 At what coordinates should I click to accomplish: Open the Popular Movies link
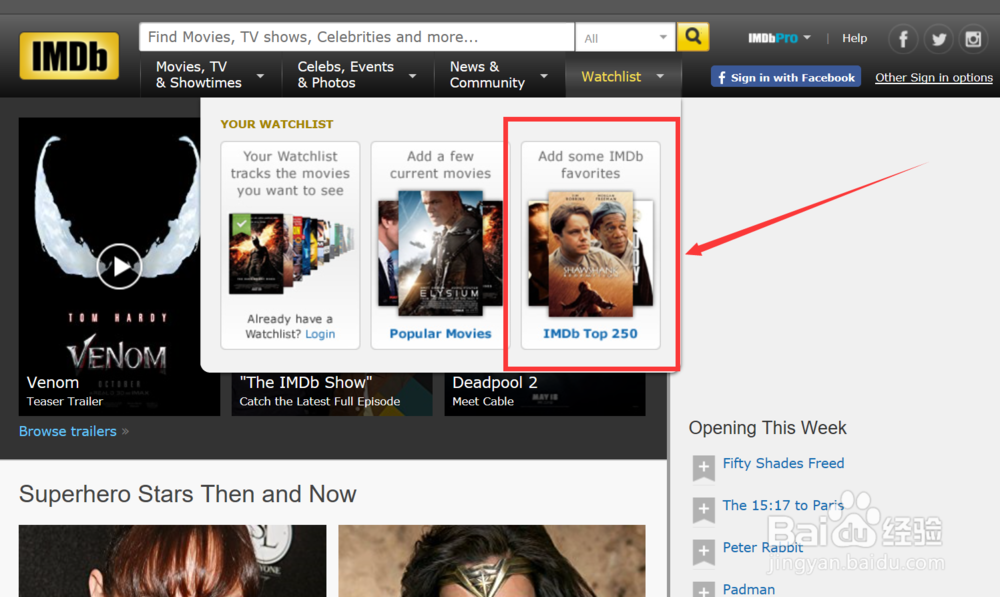(x=440, y=334)
